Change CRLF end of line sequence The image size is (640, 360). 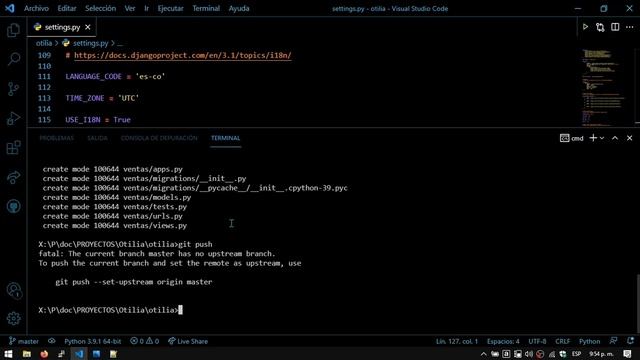tap(562, 341)
